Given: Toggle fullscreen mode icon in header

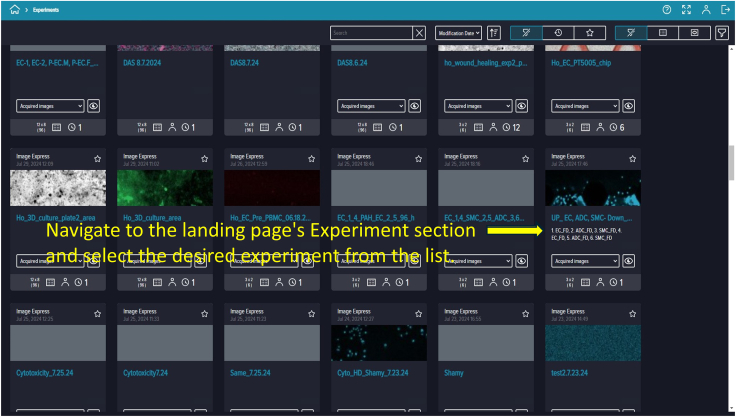Looking at the screenshot, I should click(686, 9).
